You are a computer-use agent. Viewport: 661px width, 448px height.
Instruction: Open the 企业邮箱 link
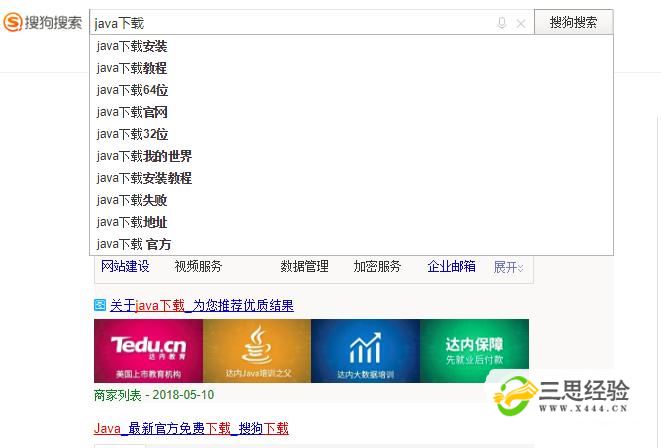tap(452, 267)
